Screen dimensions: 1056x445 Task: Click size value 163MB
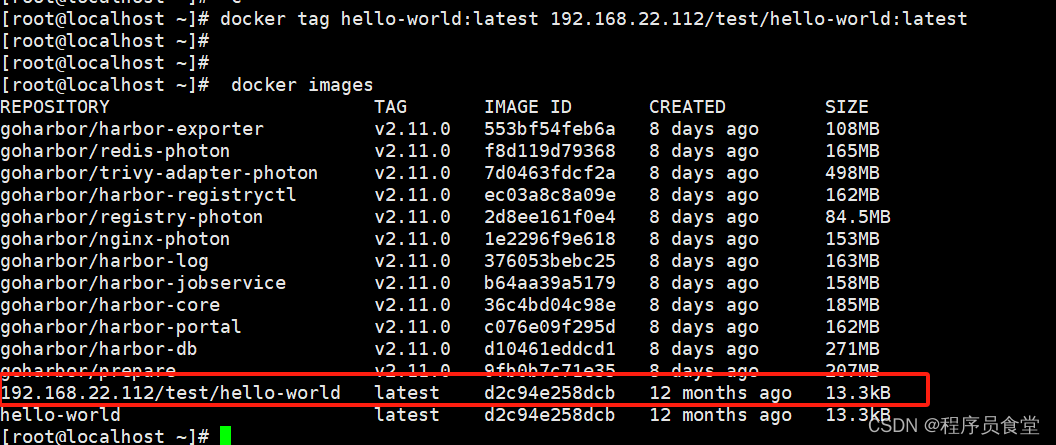pyautogui.click(x=852, y=261)
